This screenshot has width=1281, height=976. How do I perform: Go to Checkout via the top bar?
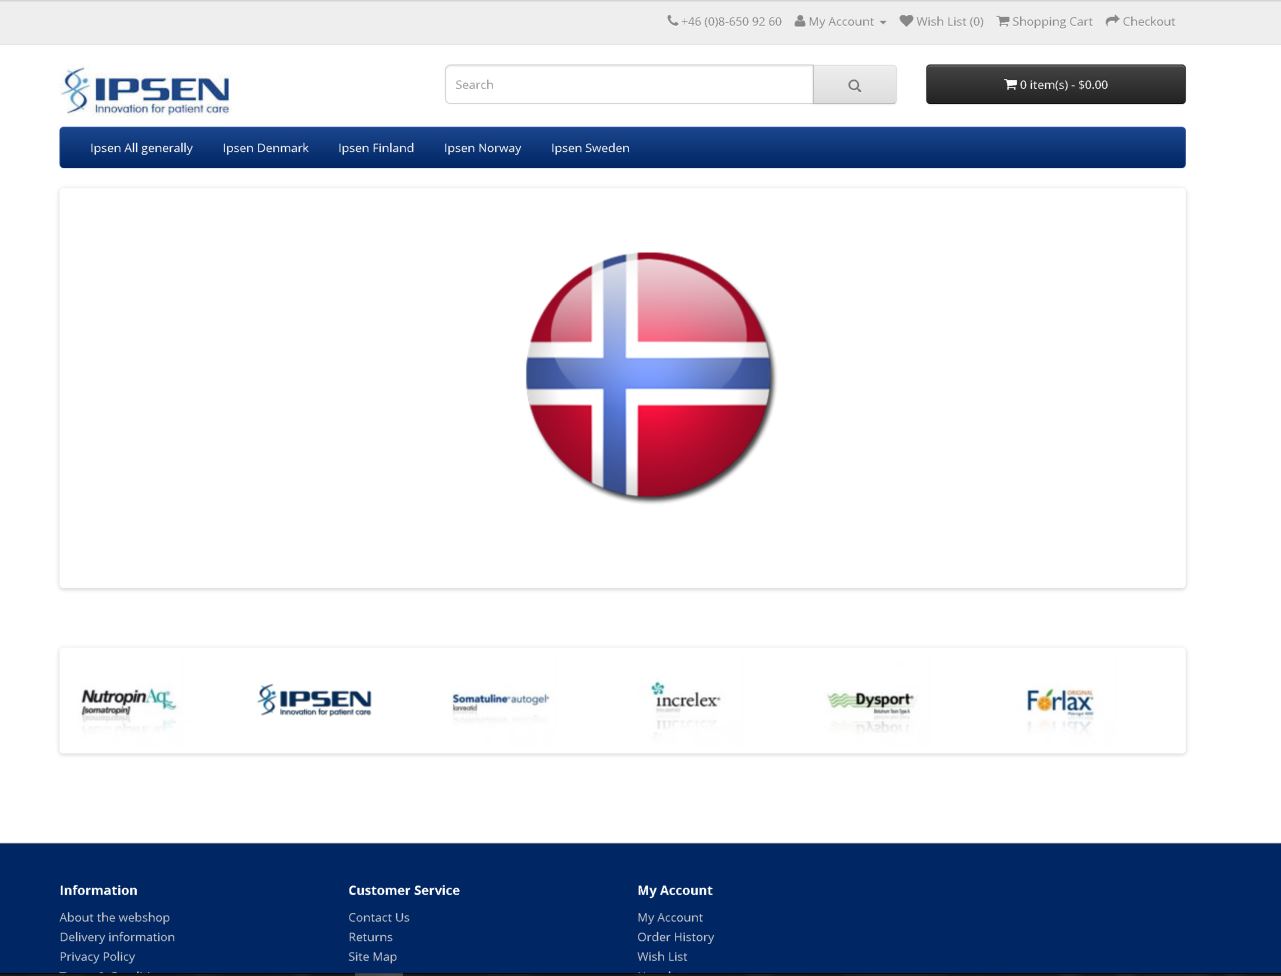click(x=1140, y=21)
